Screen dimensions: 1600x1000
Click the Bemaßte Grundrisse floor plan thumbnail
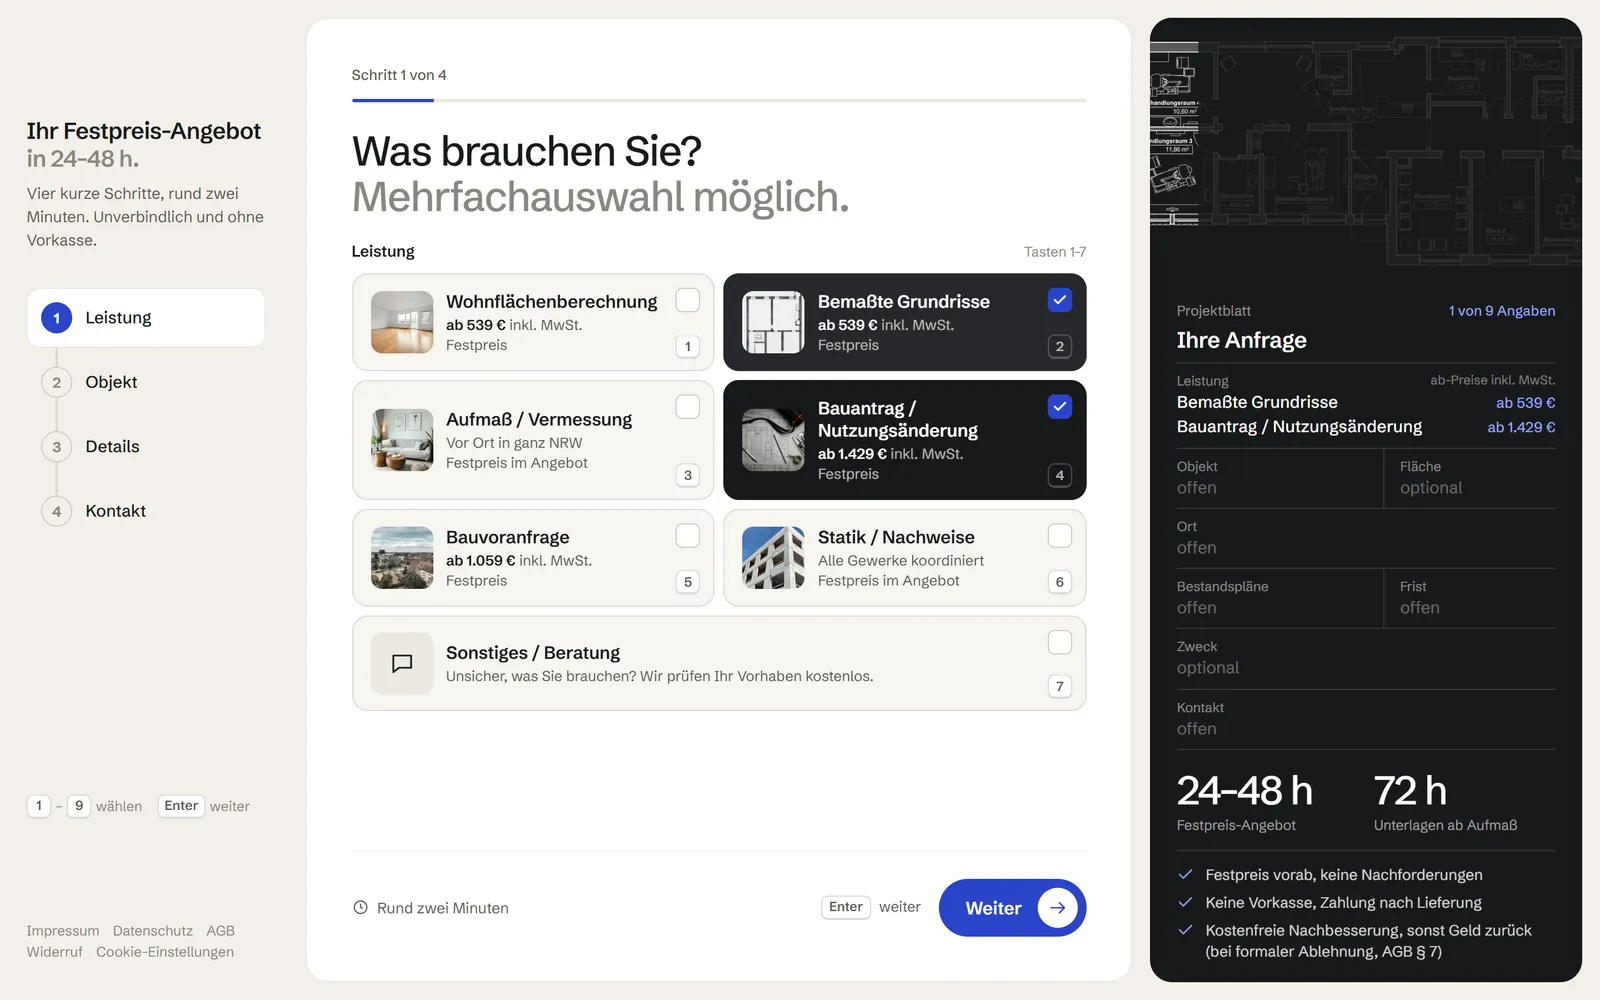pos(773,322)
